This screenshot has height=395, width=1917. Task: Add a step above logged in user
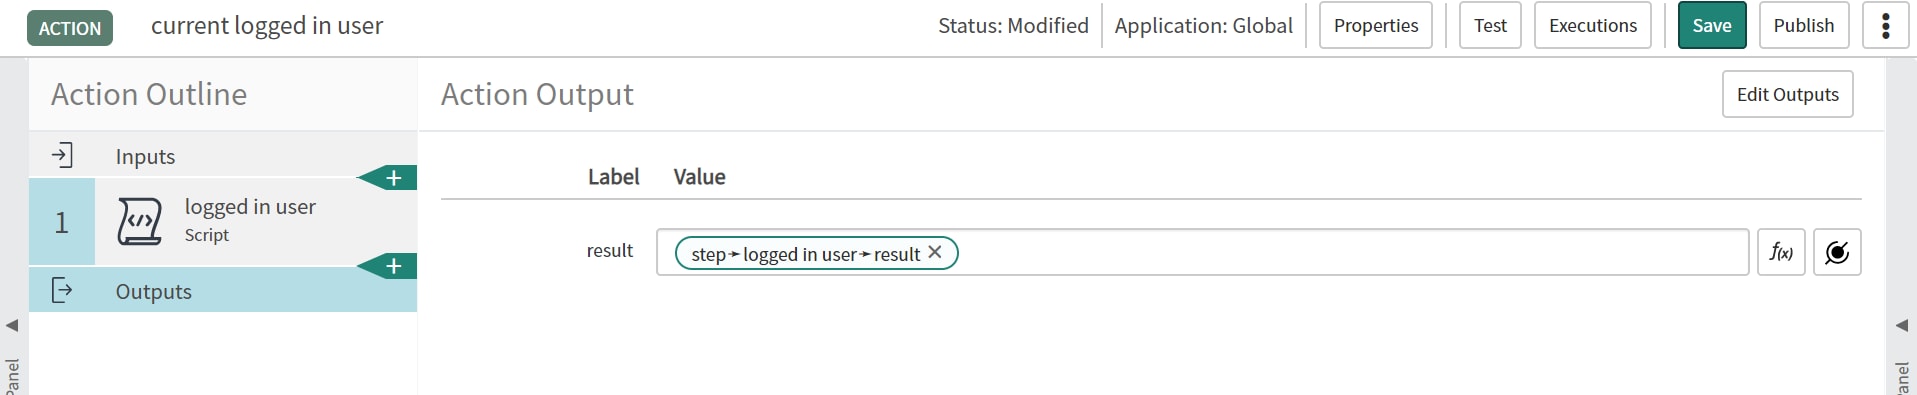388,178
